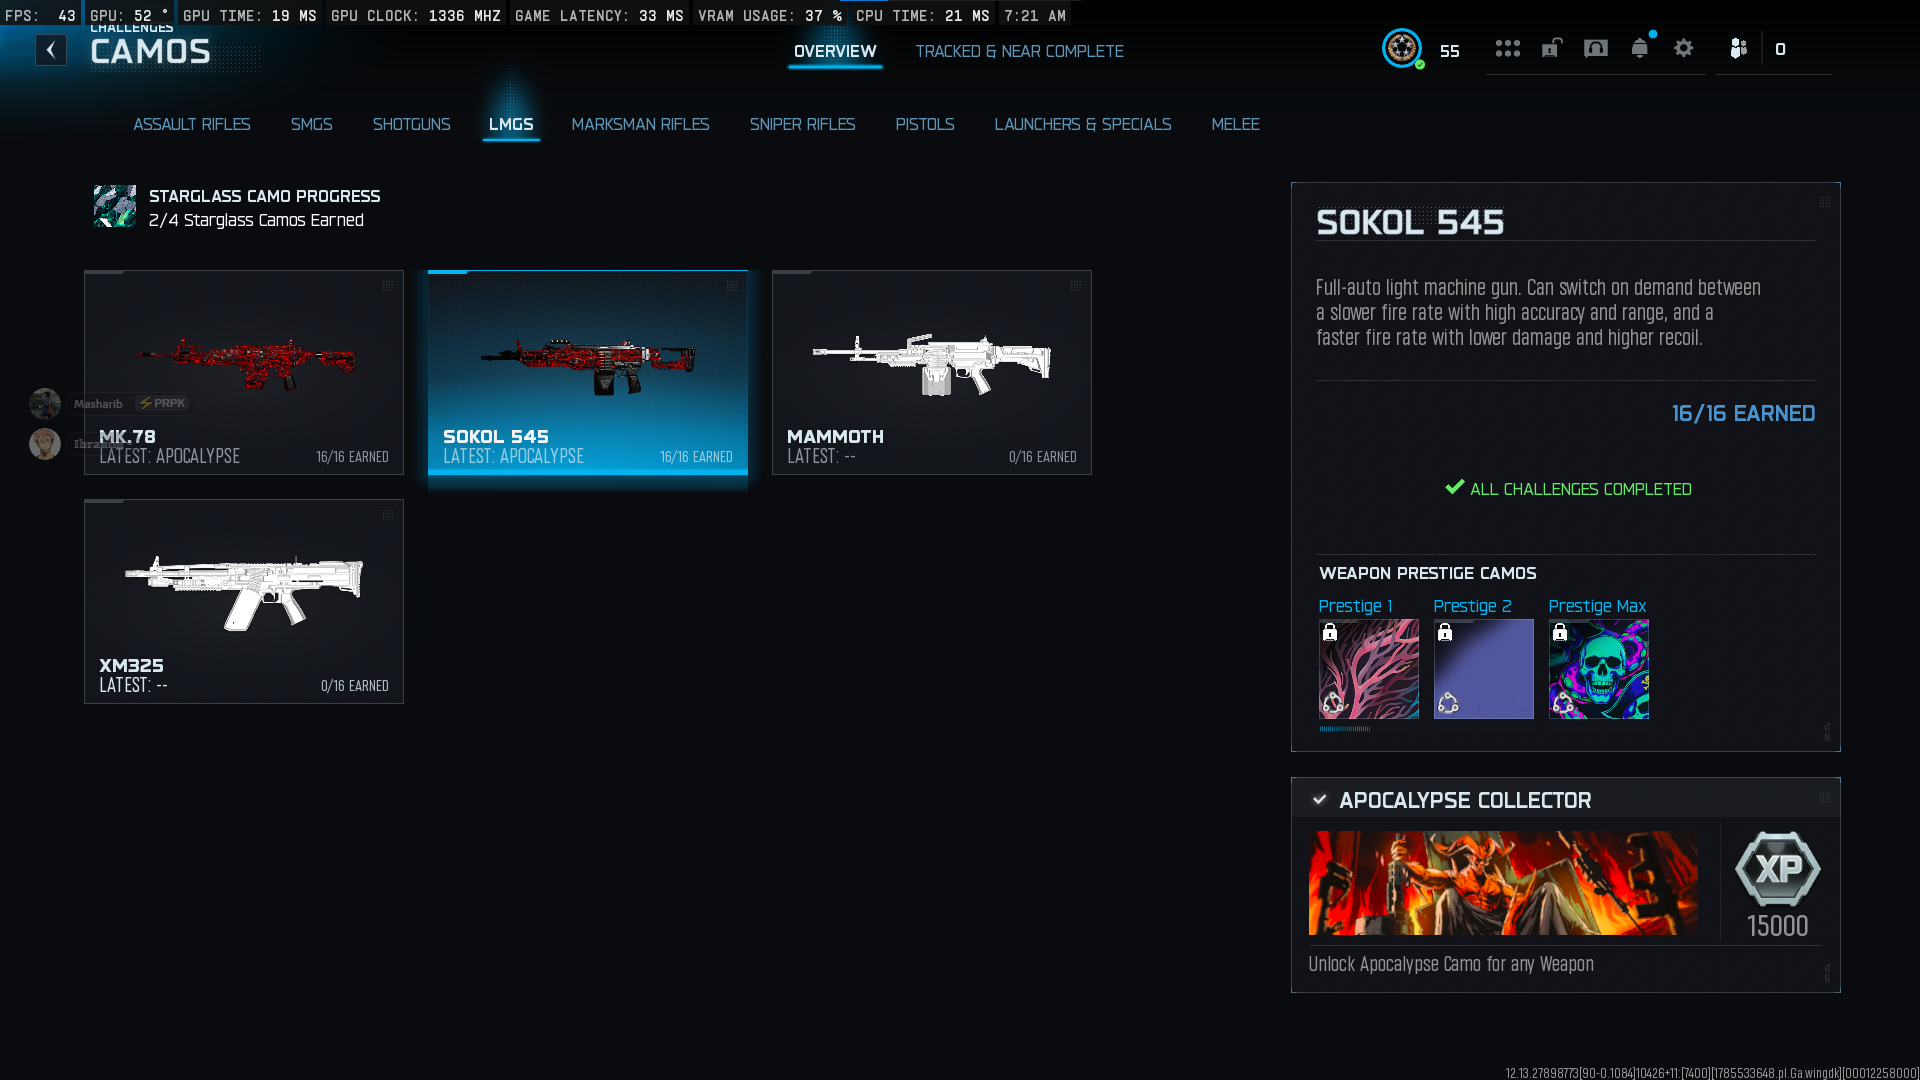The height and width of the screenshot is (1080, 1920).
Task: Click the lock icon on Prestige 1 camo
Action: 1330,632
